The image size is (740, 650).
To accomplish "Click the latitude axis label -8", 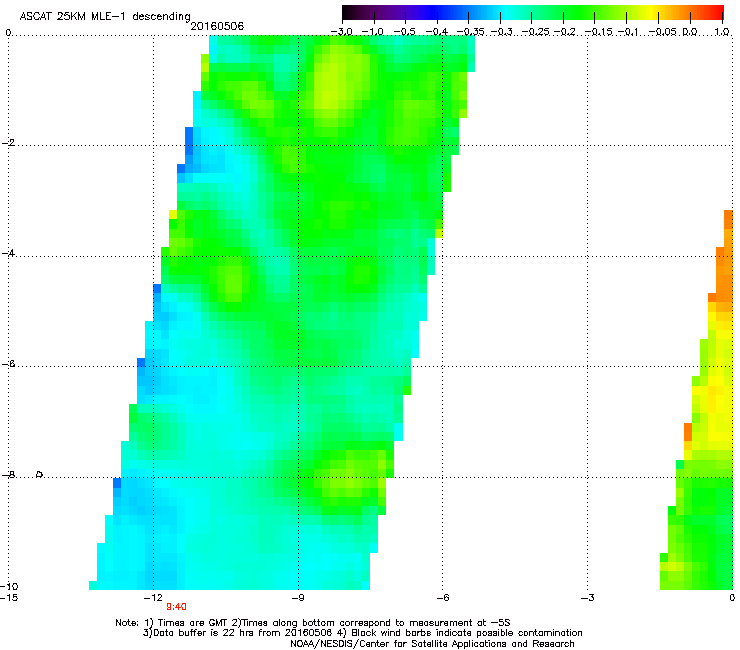I will point(8,474).
